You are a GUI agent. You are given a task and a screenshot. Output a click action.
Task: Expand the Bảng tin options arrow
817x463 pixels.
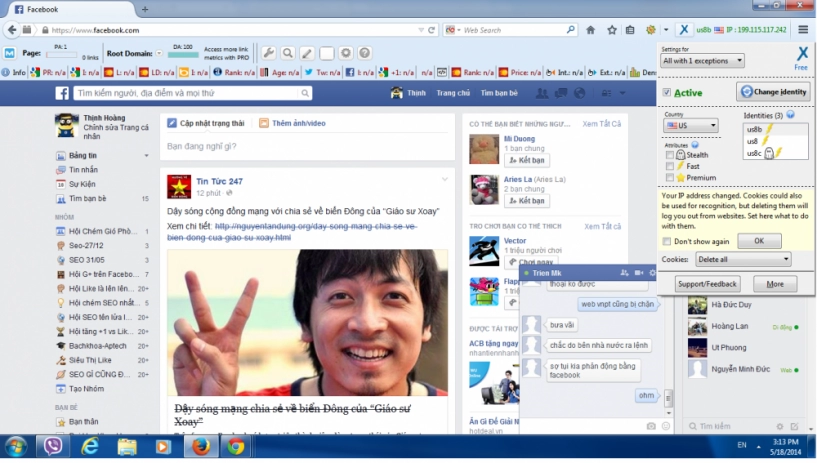[x=146, y=156]
